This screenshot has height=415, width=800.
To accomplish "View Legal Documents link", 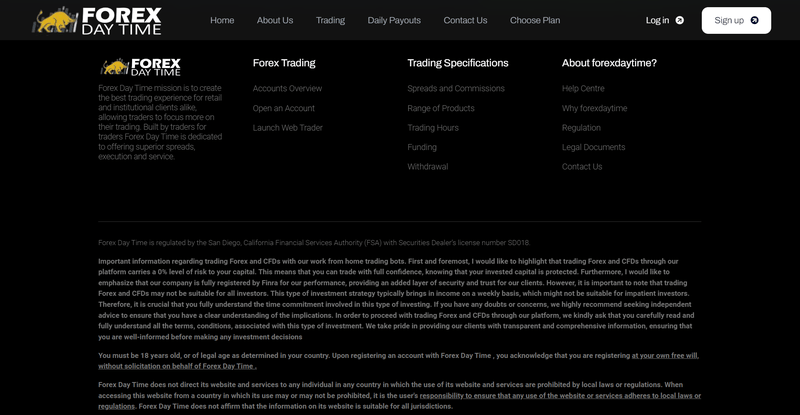I will click(x=593, y=147).
